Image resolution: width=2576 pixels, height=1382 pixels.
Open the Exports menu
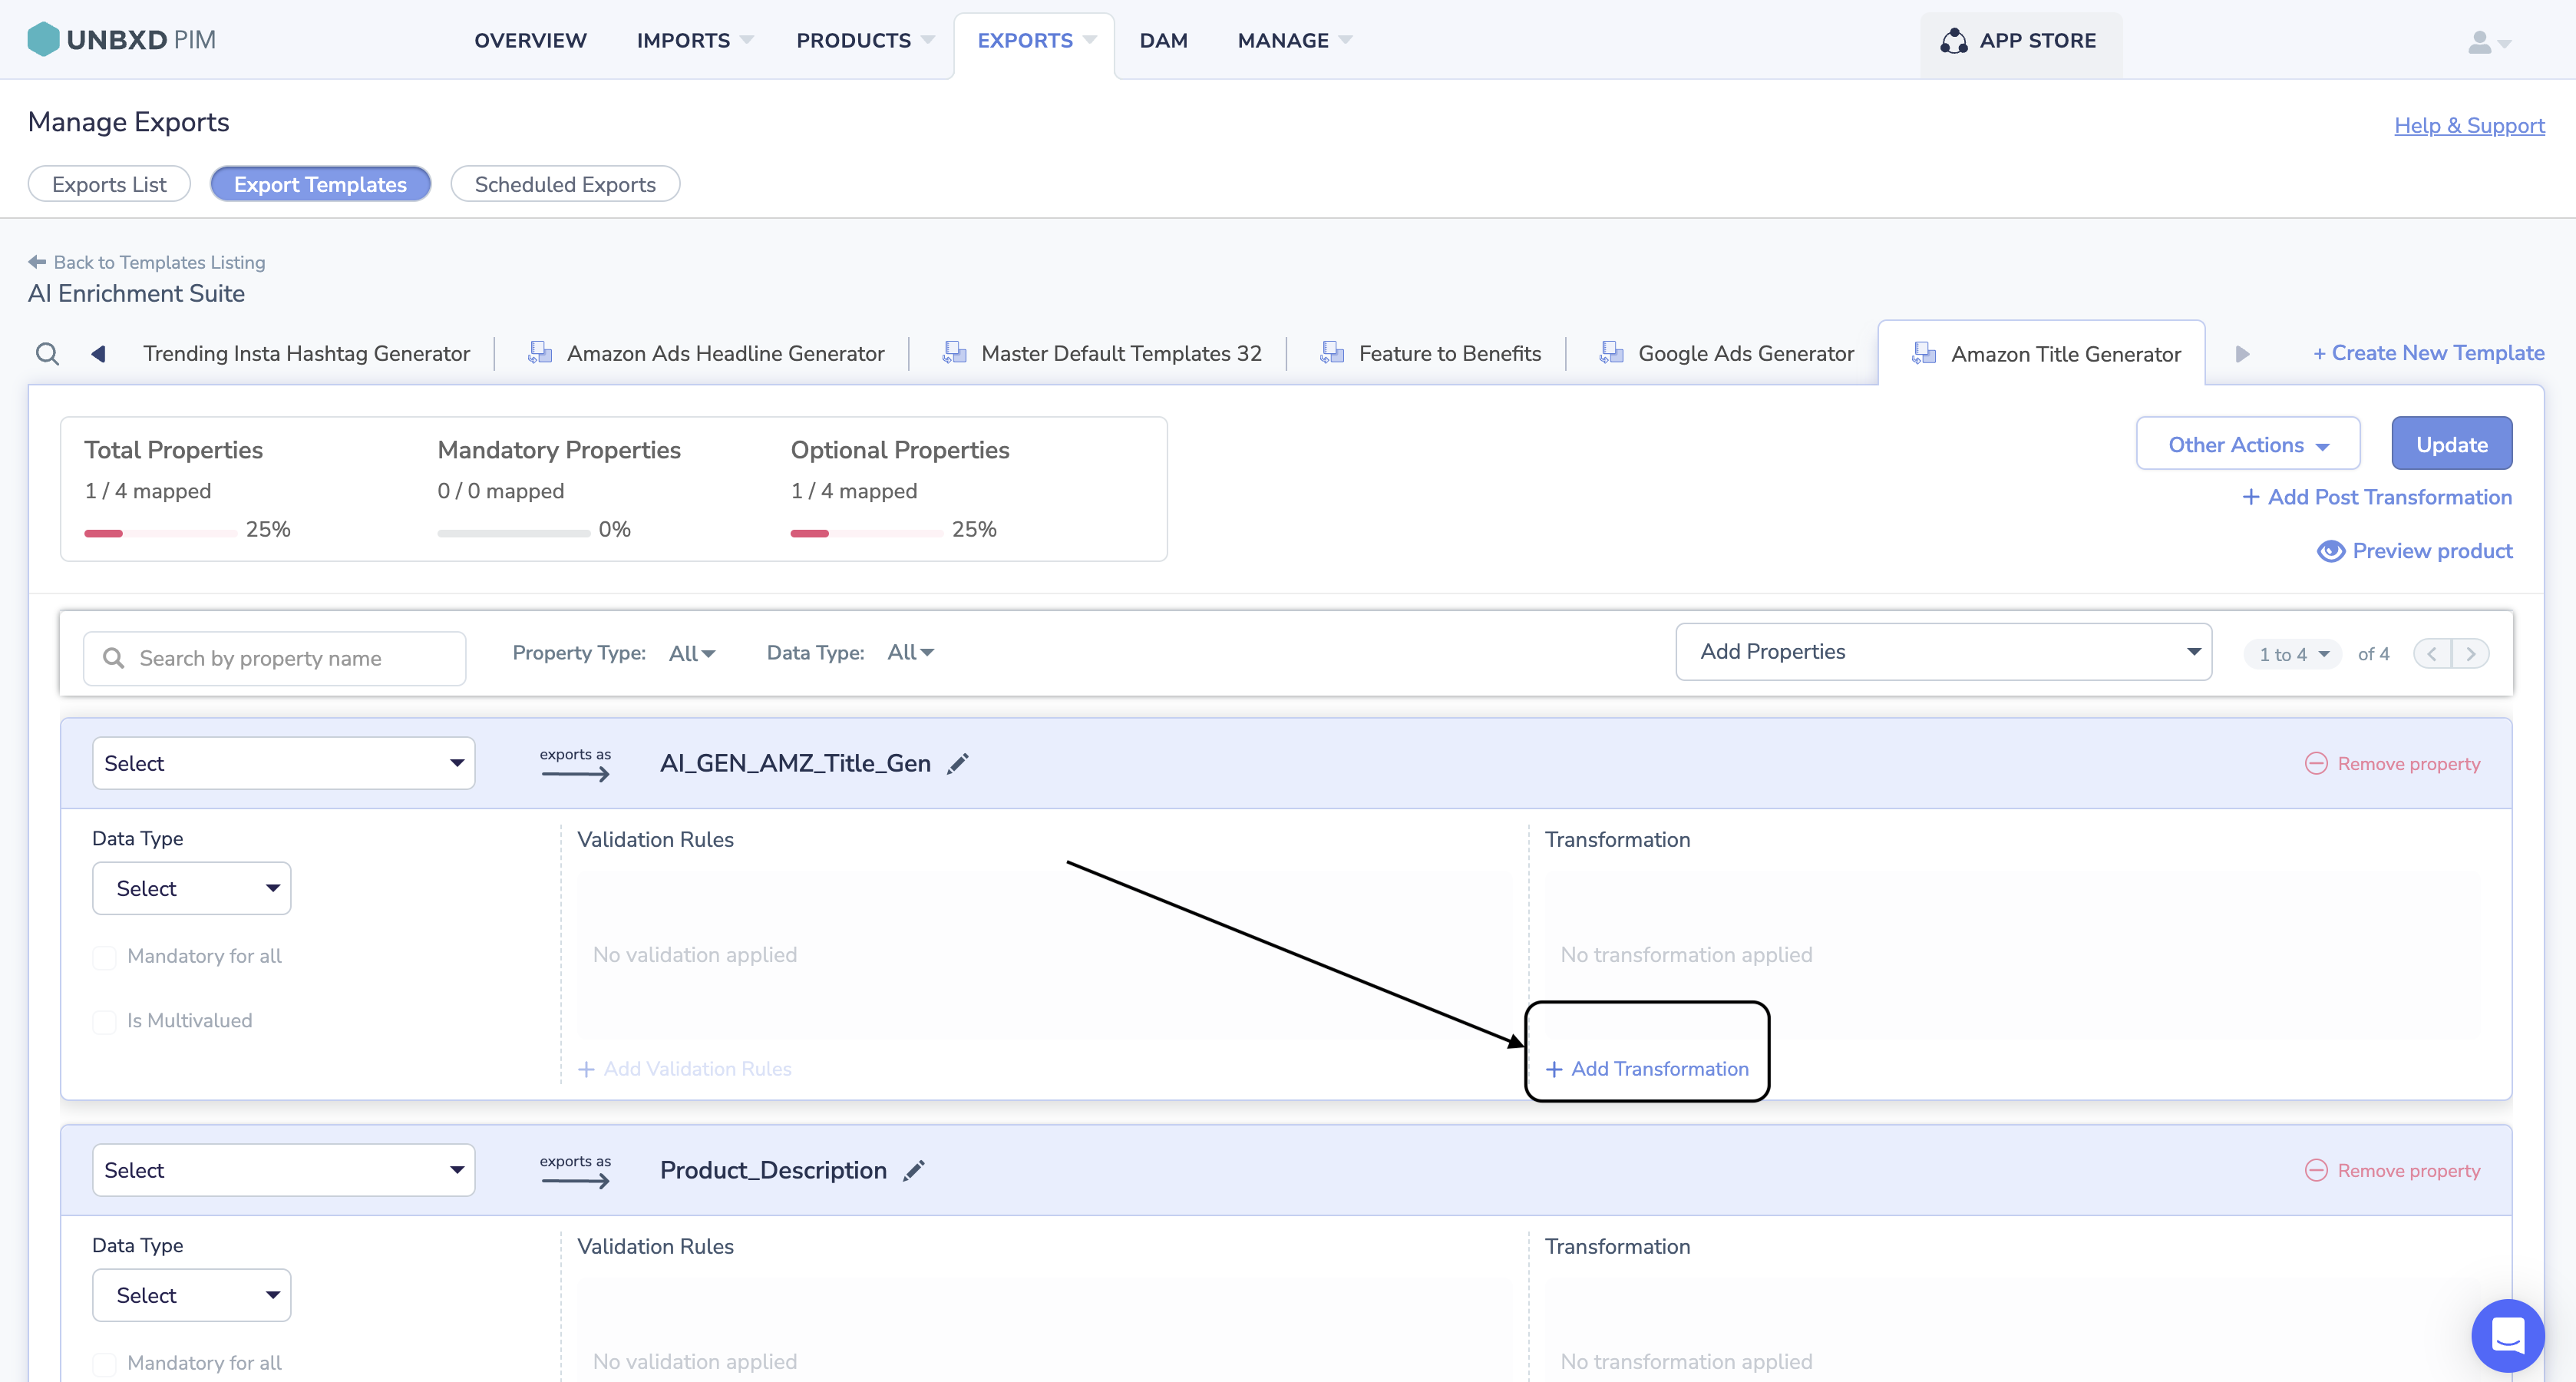pyautogui.click(x=1036, y=41)
